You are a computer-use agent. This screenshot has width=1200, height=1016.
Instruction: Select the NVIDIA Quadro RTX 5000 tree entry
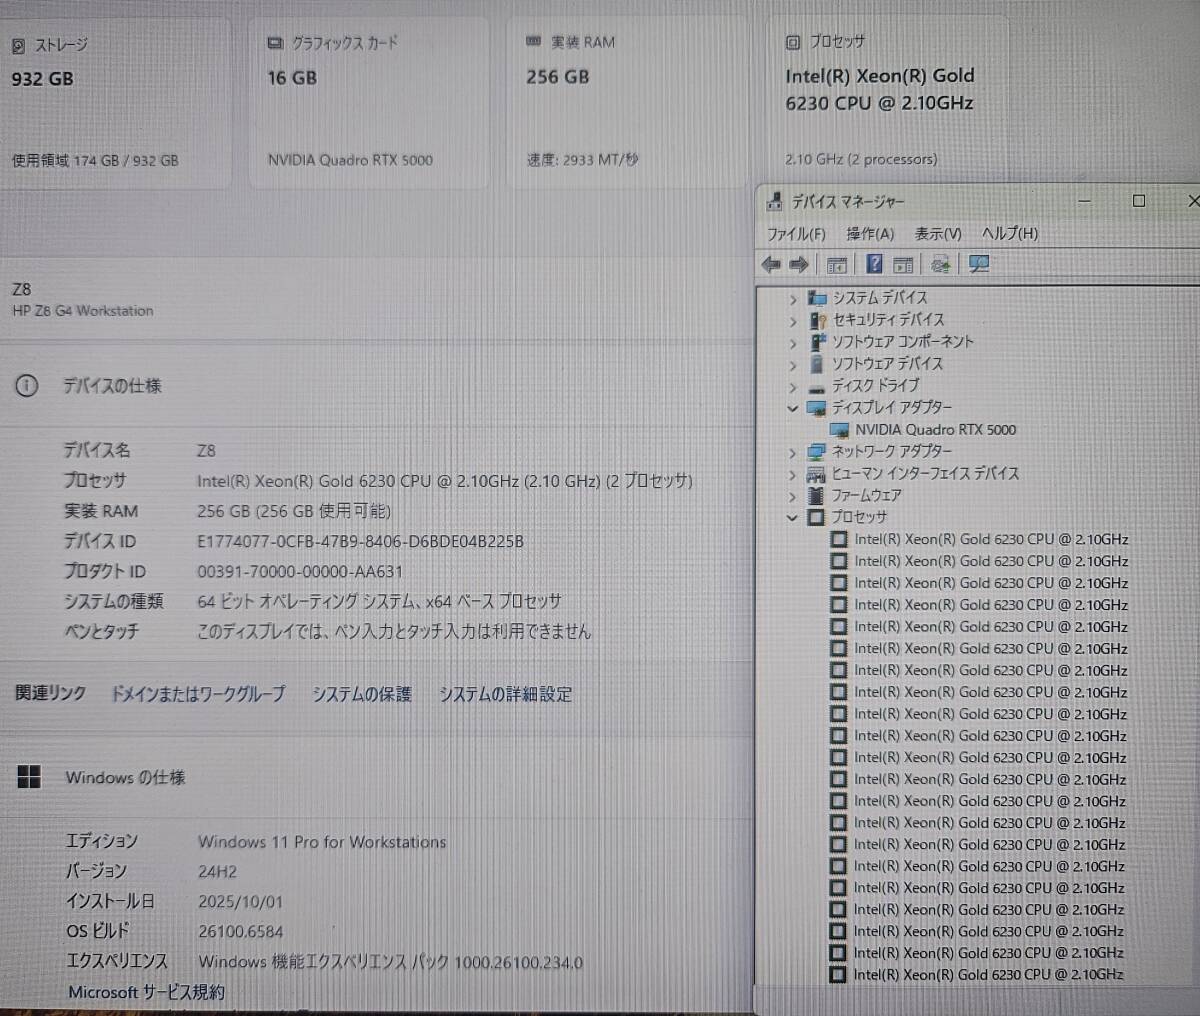tap(935, 430)
